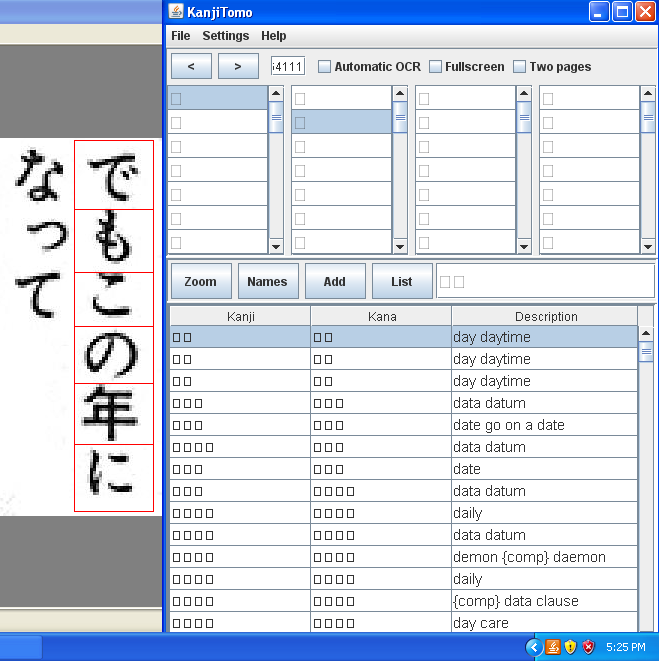Open the Help menu
Viewport: 659px width, 661px height.
click(x=274, y=36)
